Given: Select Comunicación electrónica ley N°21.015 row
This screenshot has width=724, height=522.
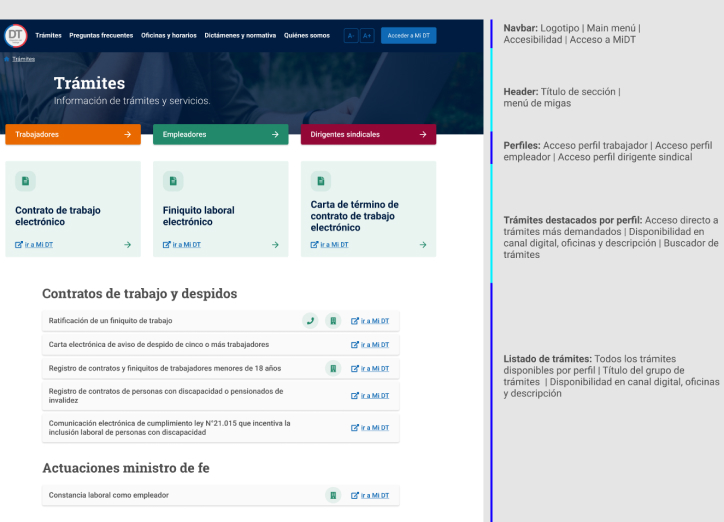Looking at the screenshot, I should (x=221, y=428).
